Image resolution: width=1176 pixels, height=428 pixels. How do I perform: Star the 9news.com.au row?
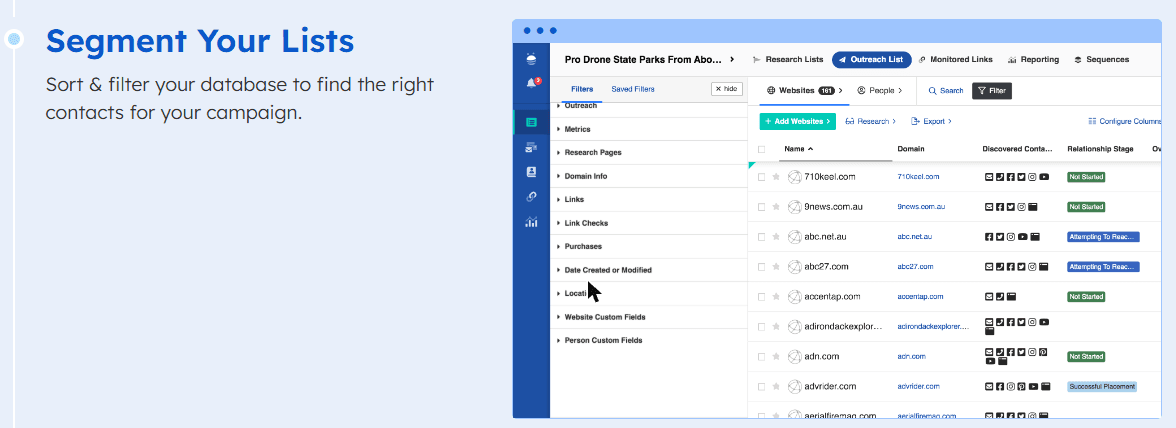(x=776, y=207)
